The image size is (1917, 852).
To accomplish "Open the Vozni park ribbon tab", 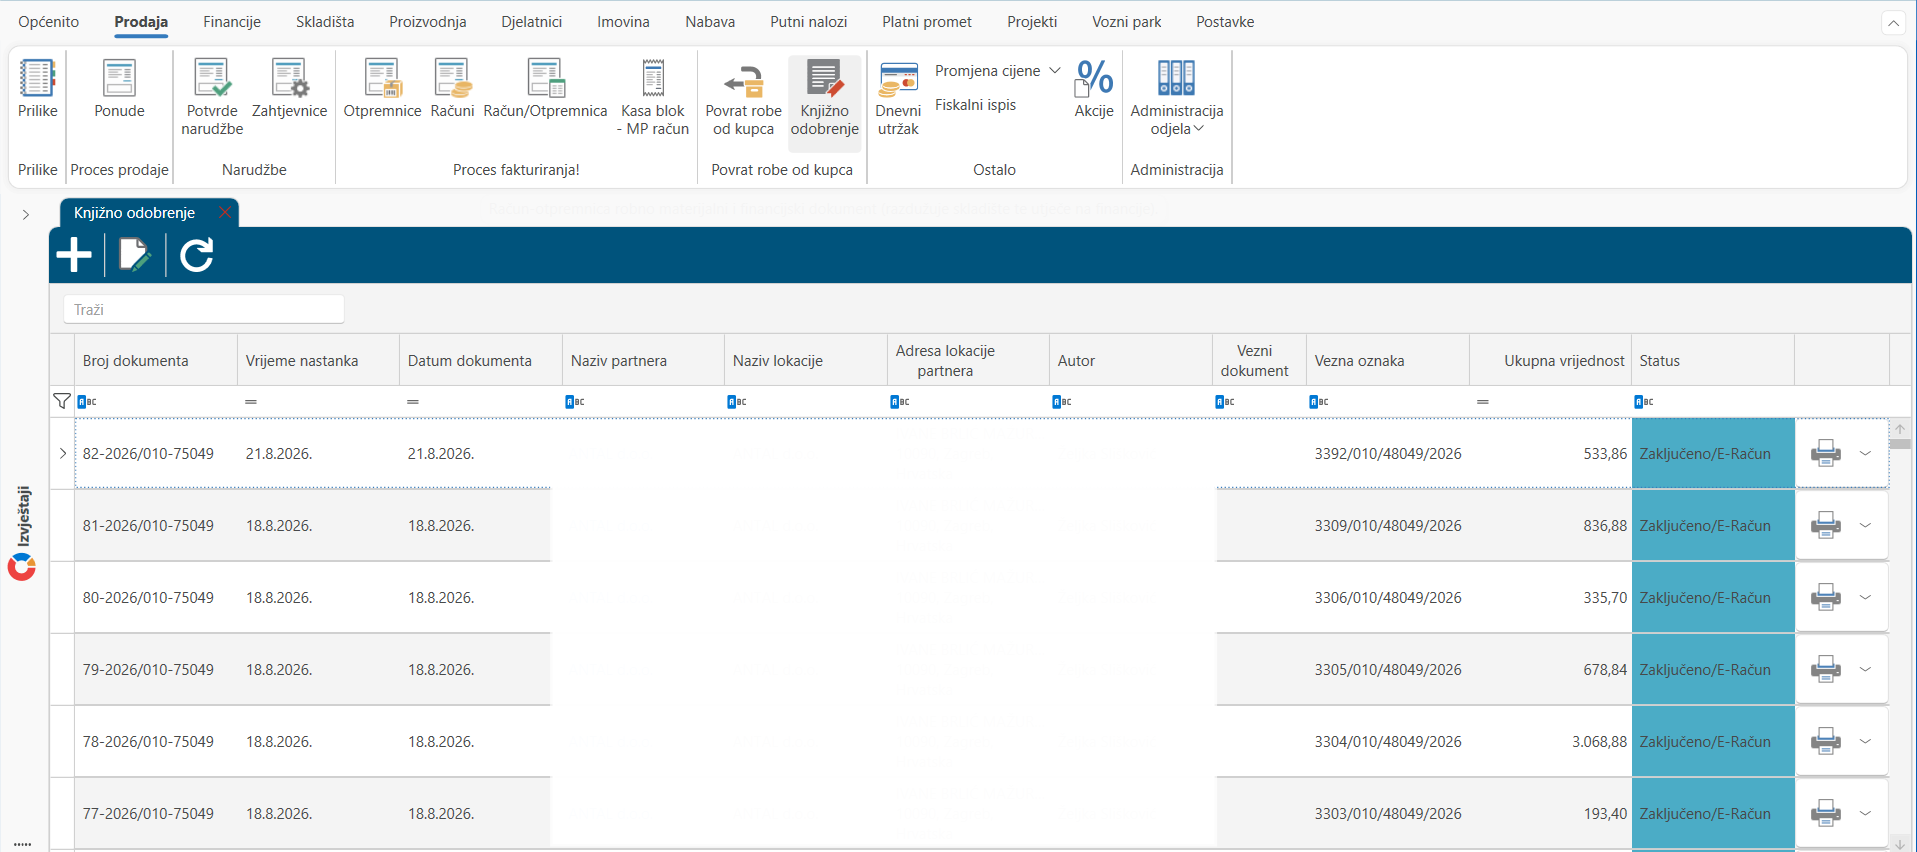I will point(1127,22).
